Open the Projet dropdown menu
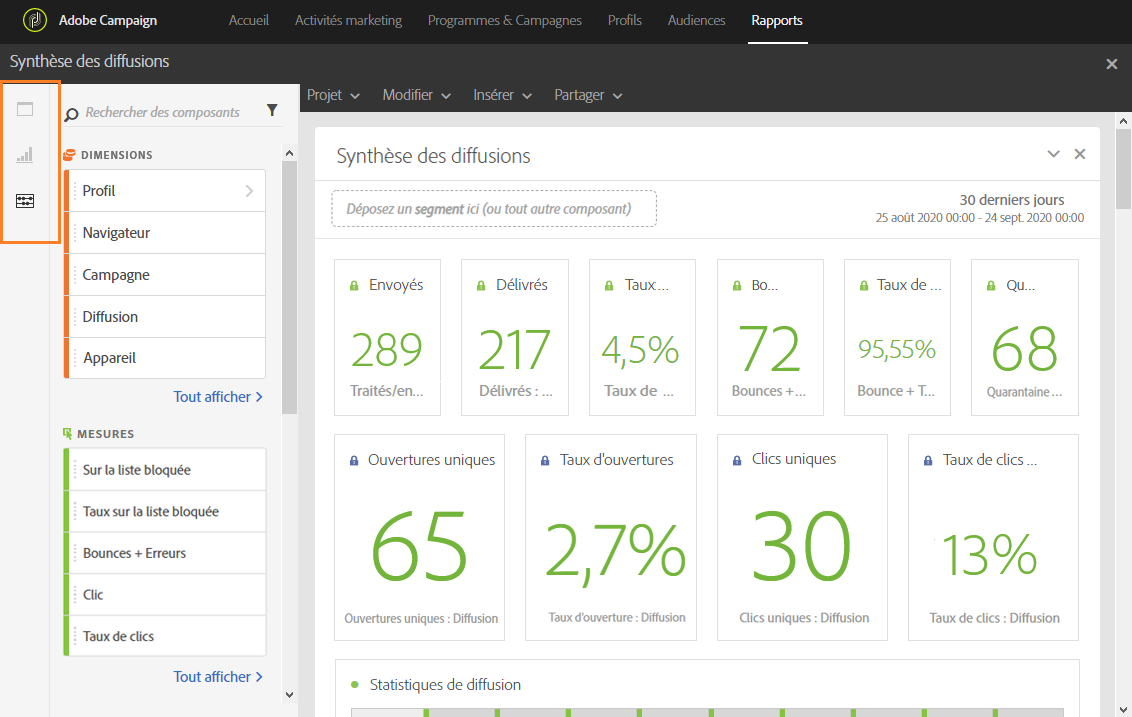This screenshot has width=1132, height=717. 333,95
